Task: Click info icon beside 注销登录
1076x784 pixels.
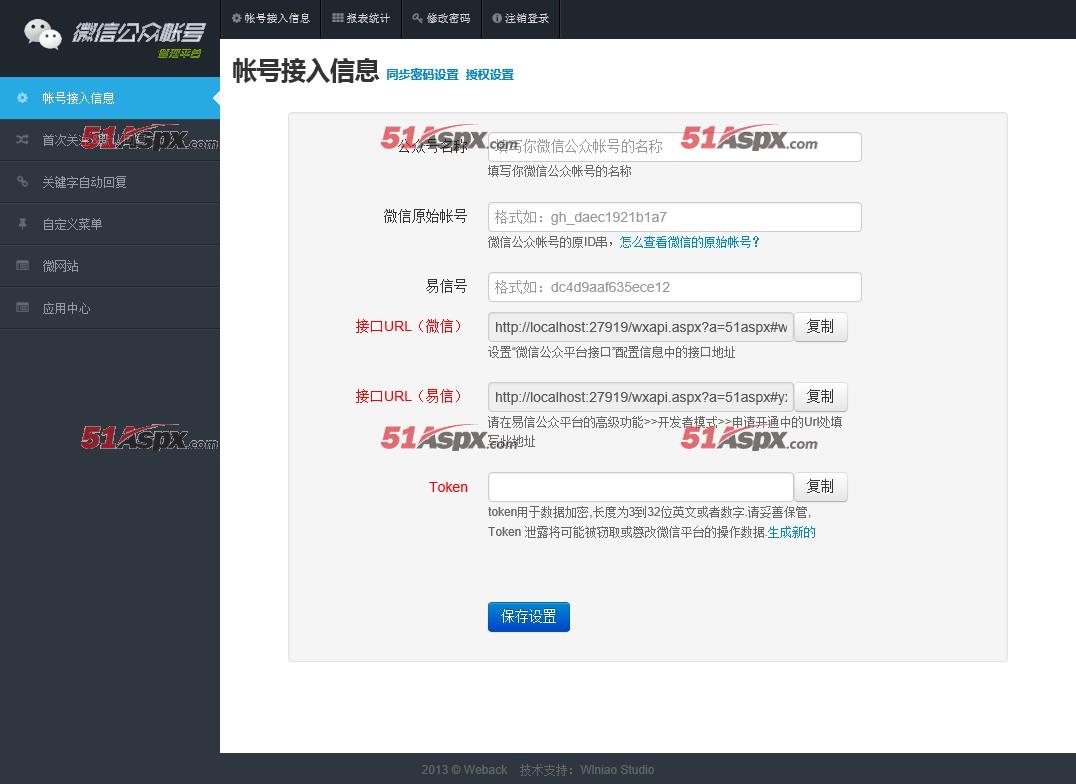Action: click(497, 19)
